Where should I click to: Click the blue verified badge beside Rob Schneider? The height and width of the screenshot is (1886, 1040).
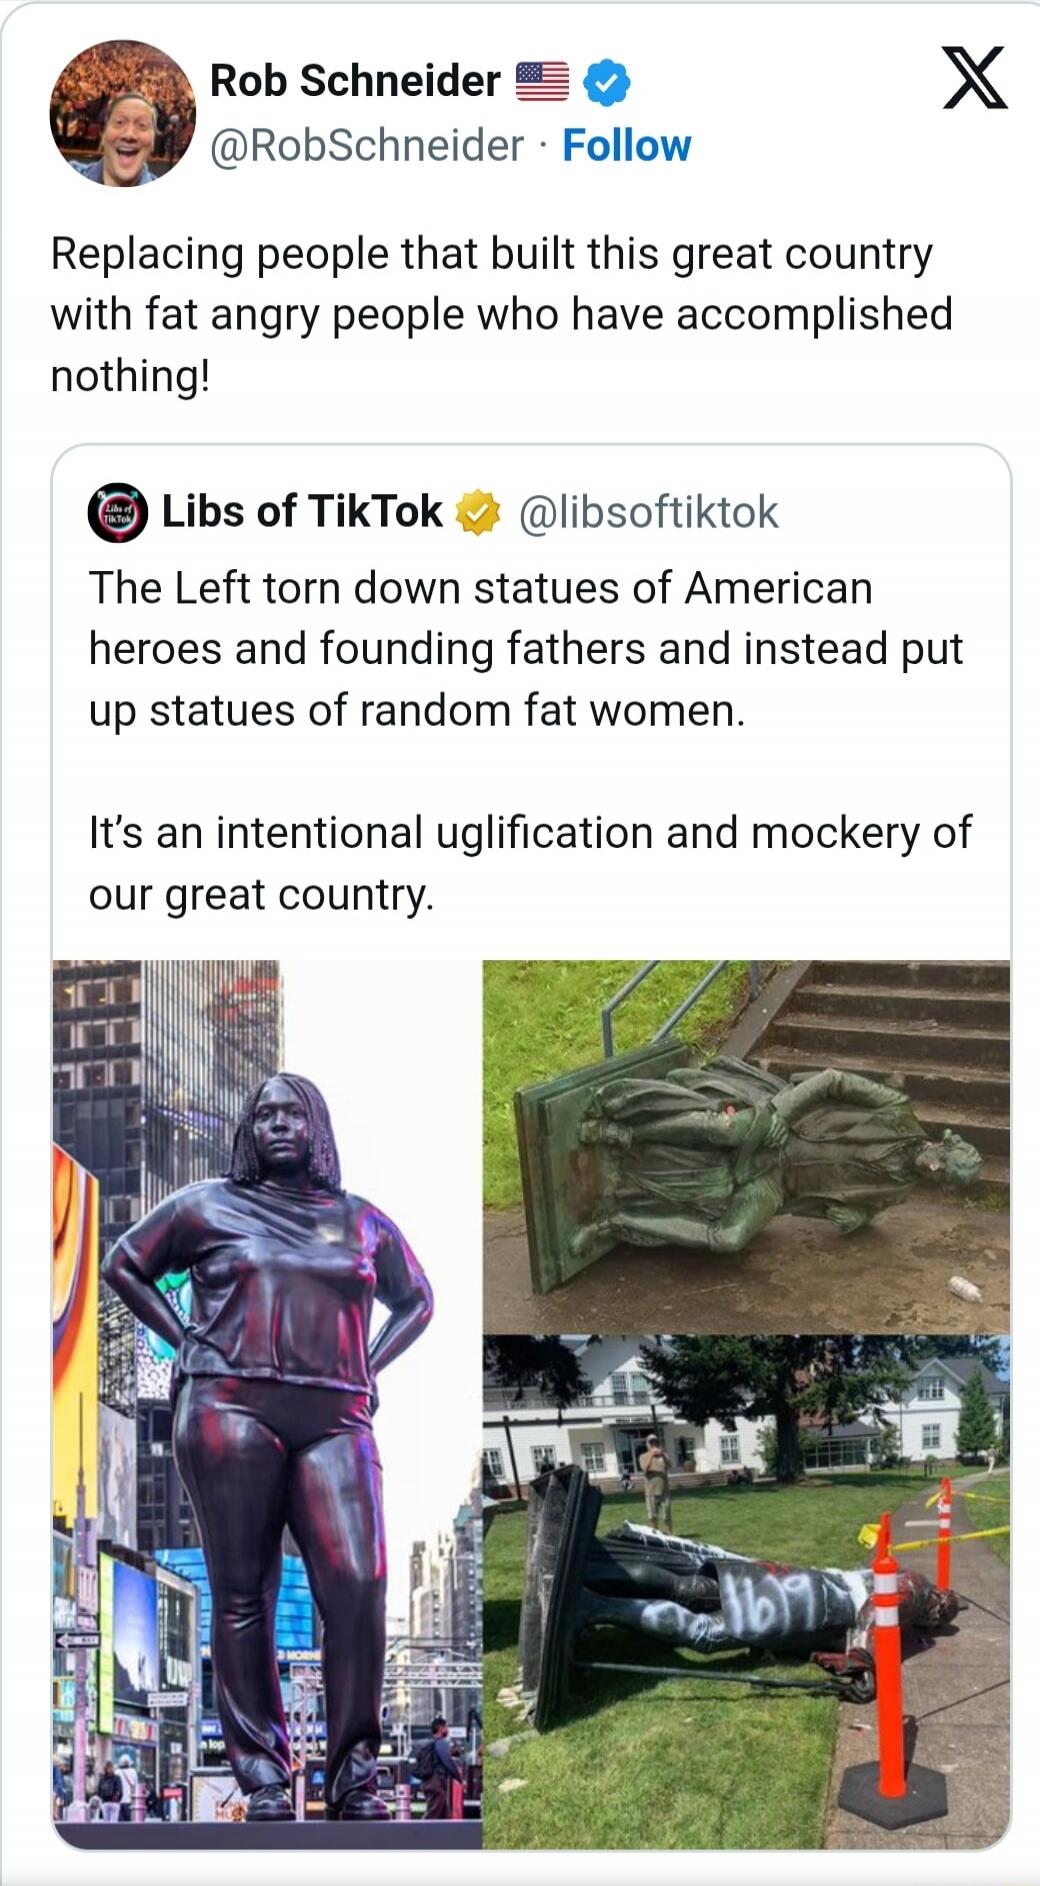(606, 82)
